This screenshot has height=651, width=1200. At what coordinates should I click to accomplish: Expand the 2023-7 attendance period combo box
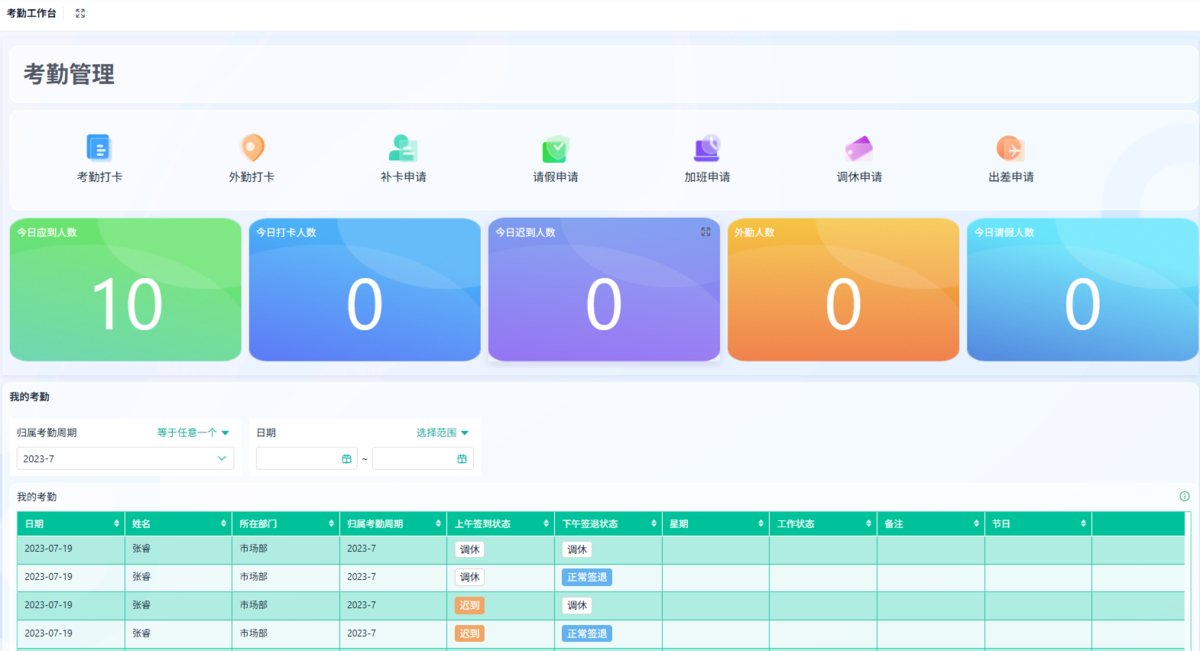coord(125,458)
